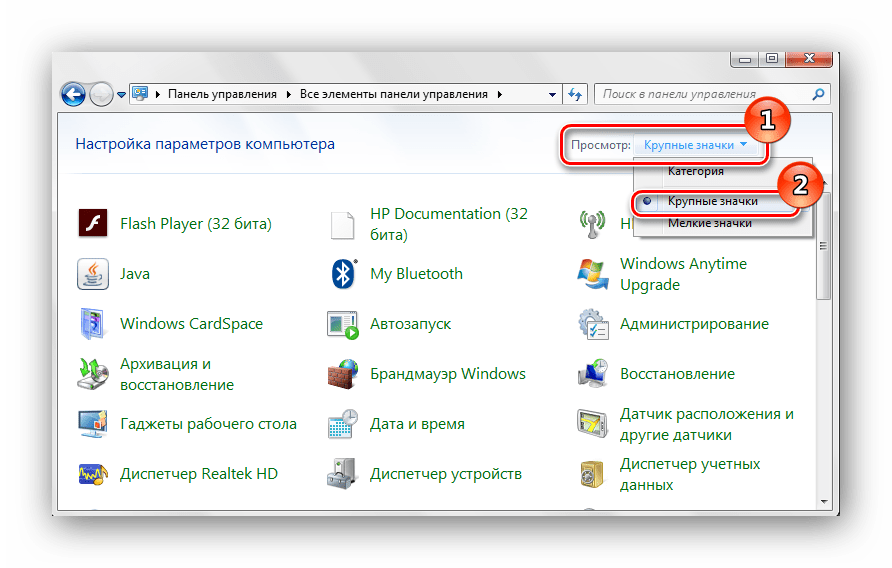Choose the Категория view option
Viewport: 892px width, 568px height.
click(x=695, y=171)
